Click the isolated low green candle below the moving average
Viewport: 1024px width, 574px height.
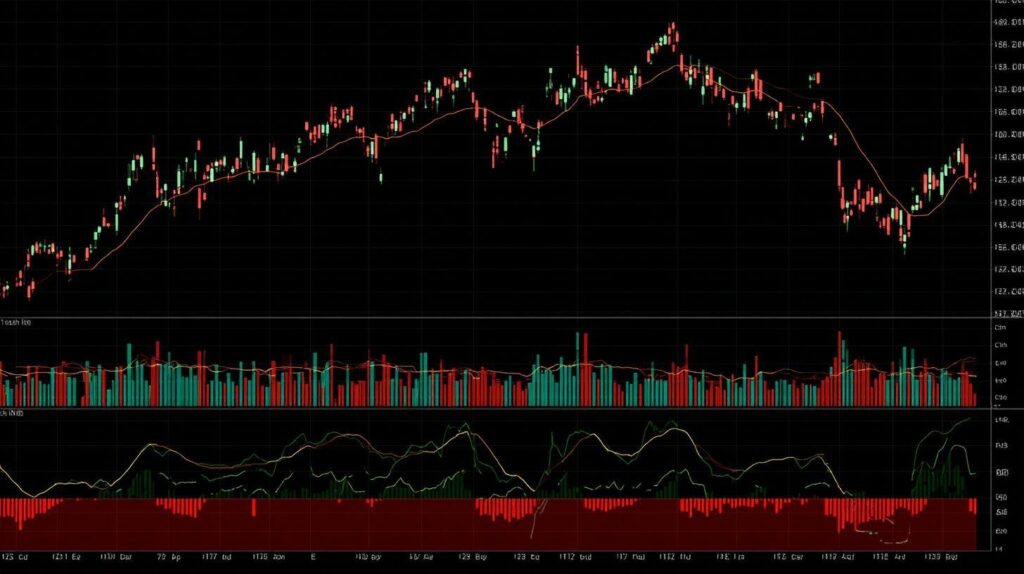(381, 178)
